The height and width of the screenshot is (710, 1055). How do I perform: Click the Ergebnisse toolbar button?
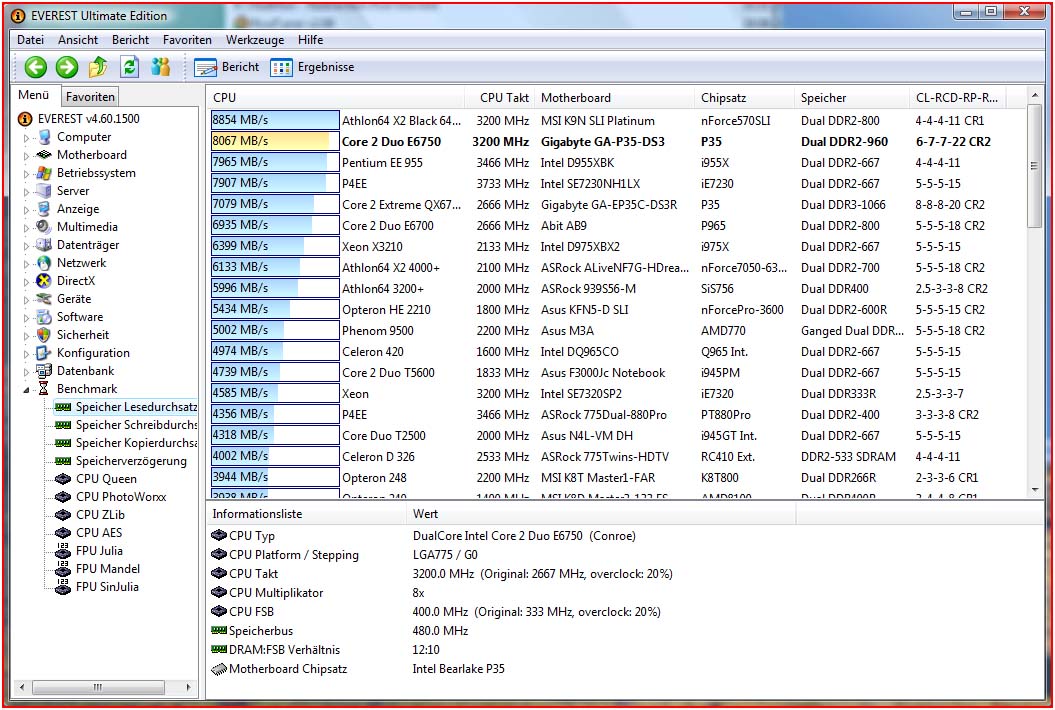click(313, 67)
